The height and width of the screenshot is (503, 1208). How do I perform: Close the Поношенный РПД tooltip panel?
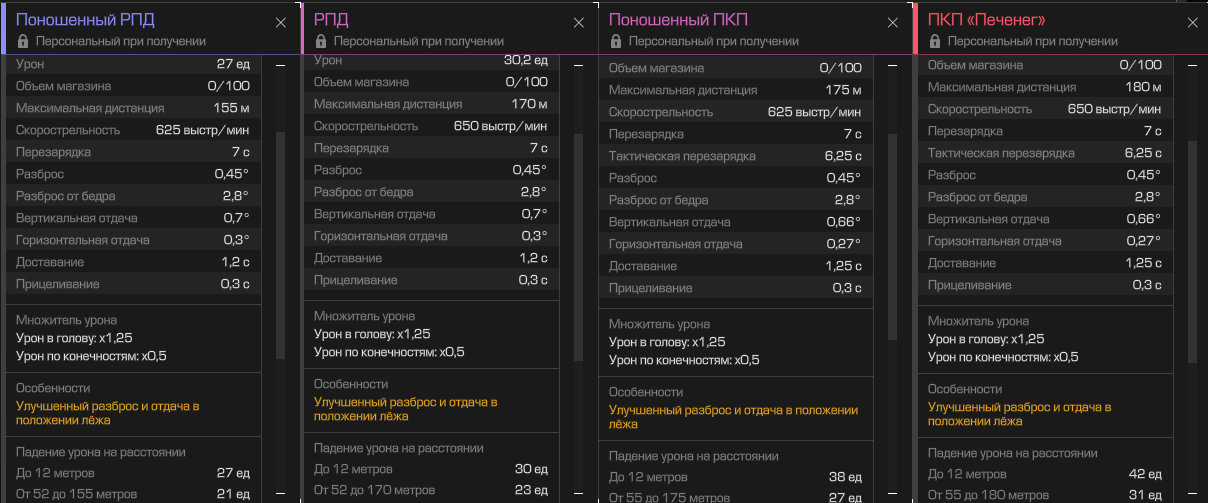coord(281,22)
